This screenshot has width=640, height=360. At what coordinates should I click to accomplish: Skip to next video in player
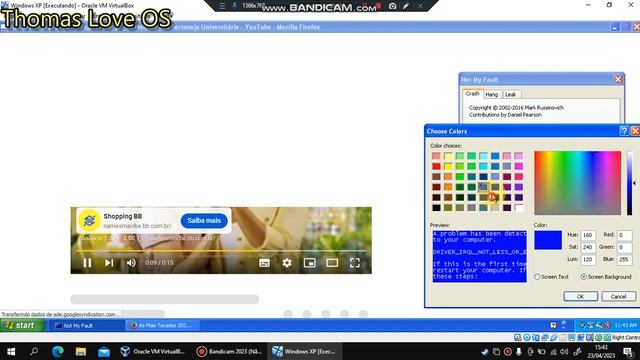tap(109, 263)
